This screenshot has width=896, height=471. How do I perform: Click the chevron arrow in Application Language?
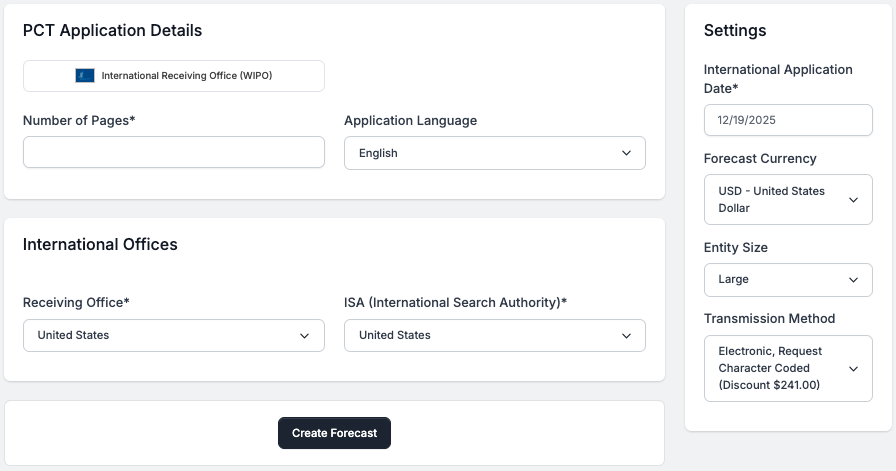coord(626,153)
